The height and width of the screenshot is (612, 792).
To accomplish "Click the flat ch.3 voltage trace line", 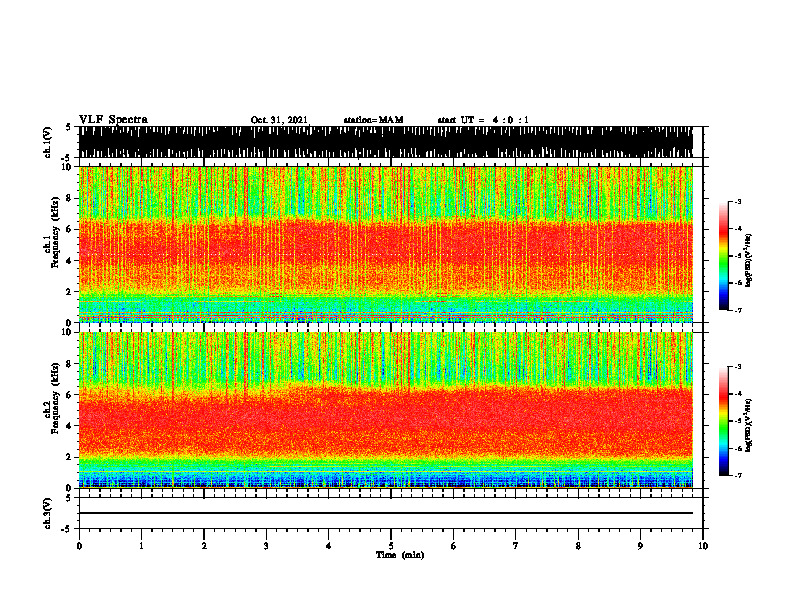I will (x=386, y=513).
